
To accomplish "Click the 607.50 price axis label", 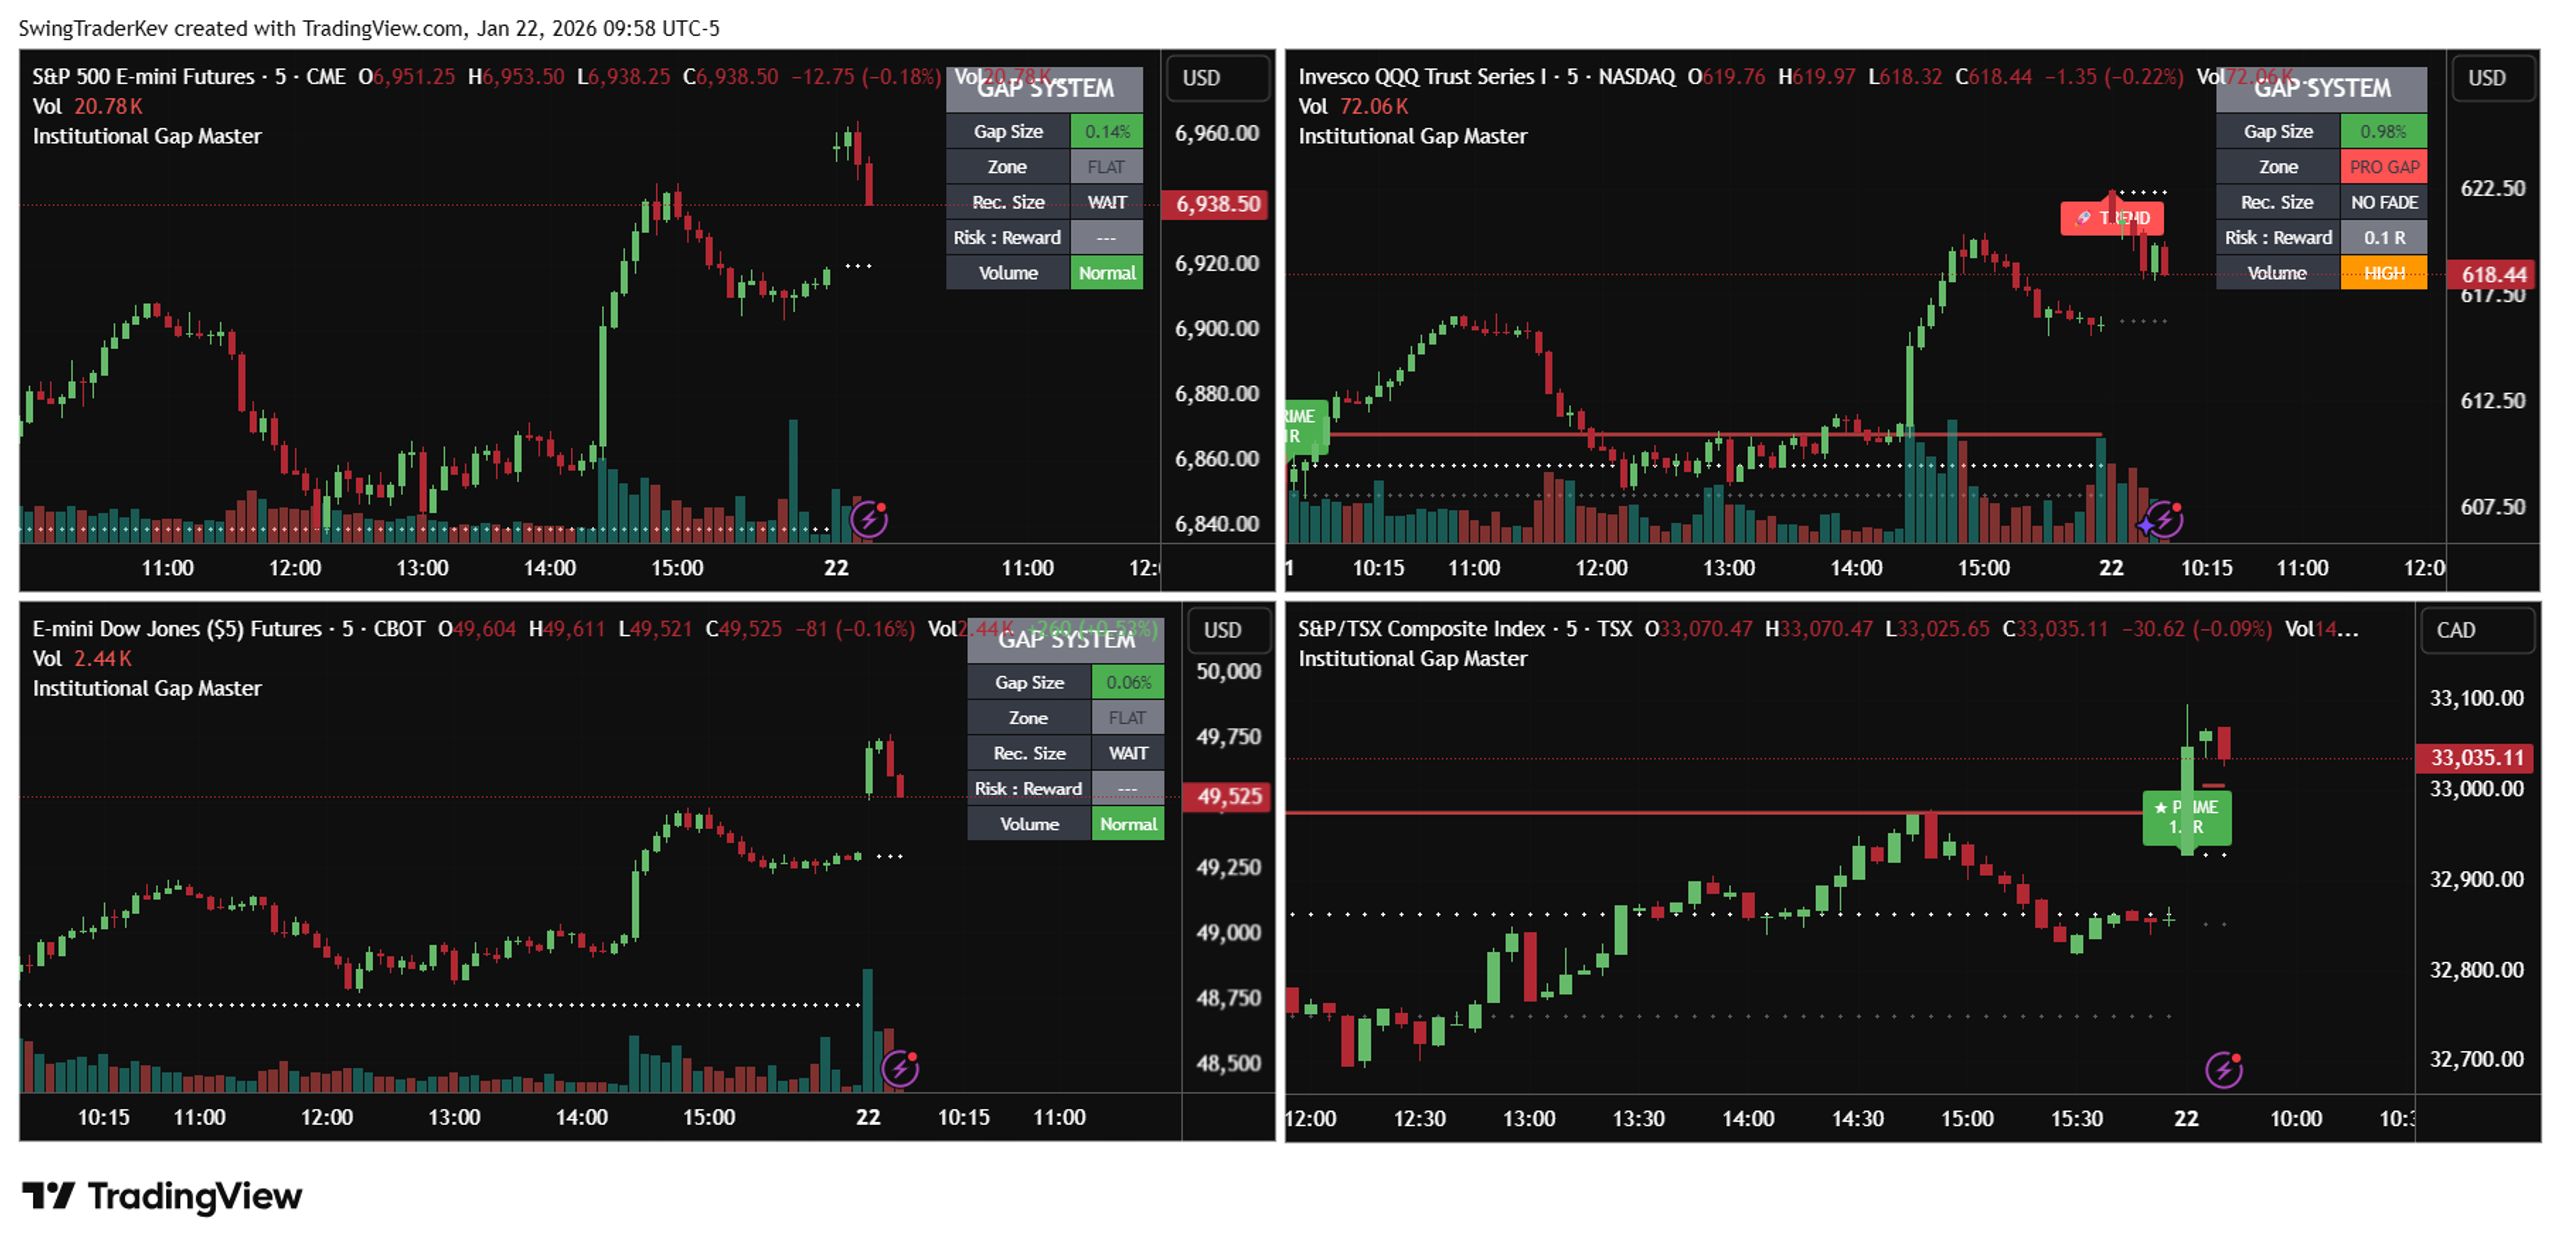I will tap(2493, 507).
